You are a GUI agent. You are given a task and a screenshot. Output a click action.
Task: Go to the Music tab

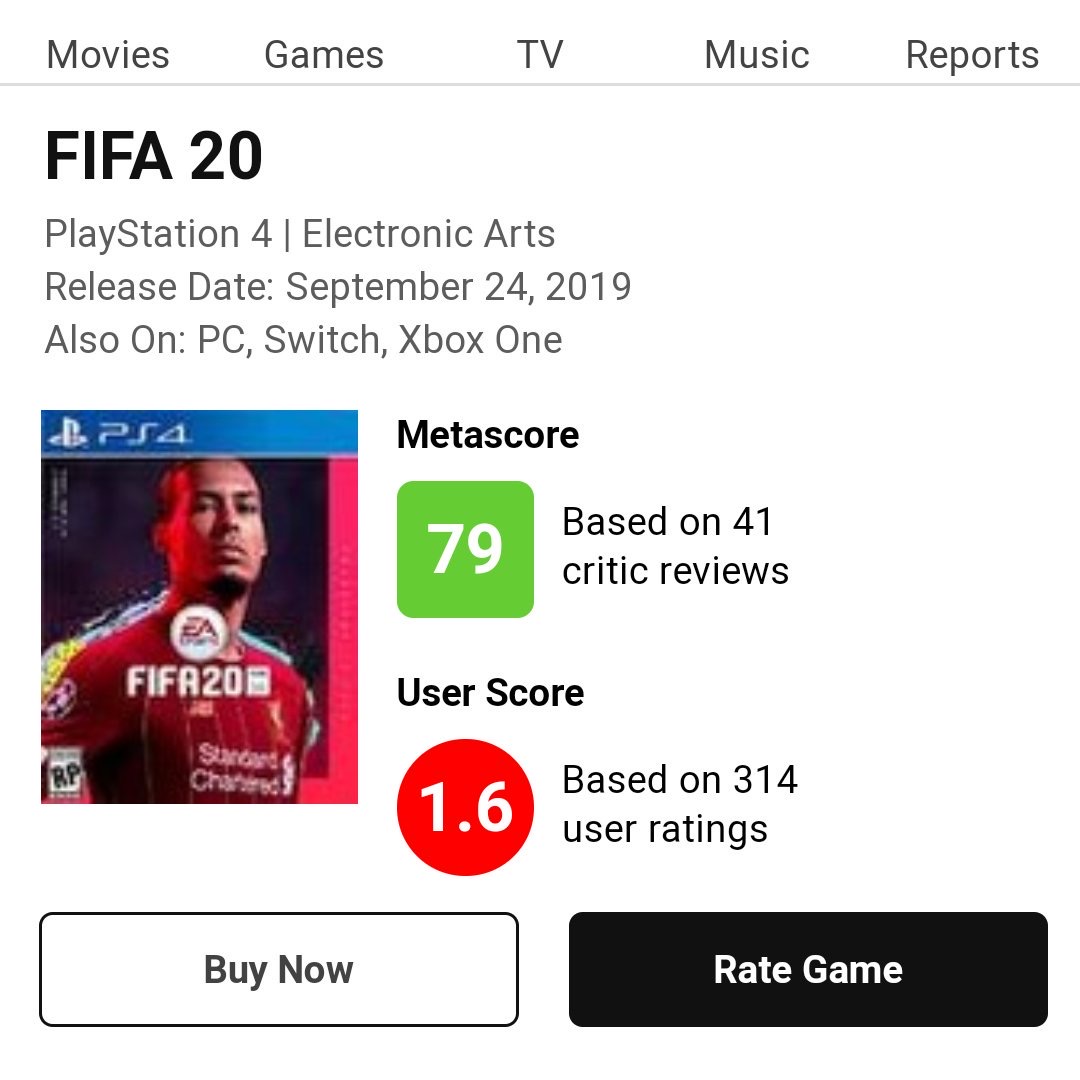(756, 54)
